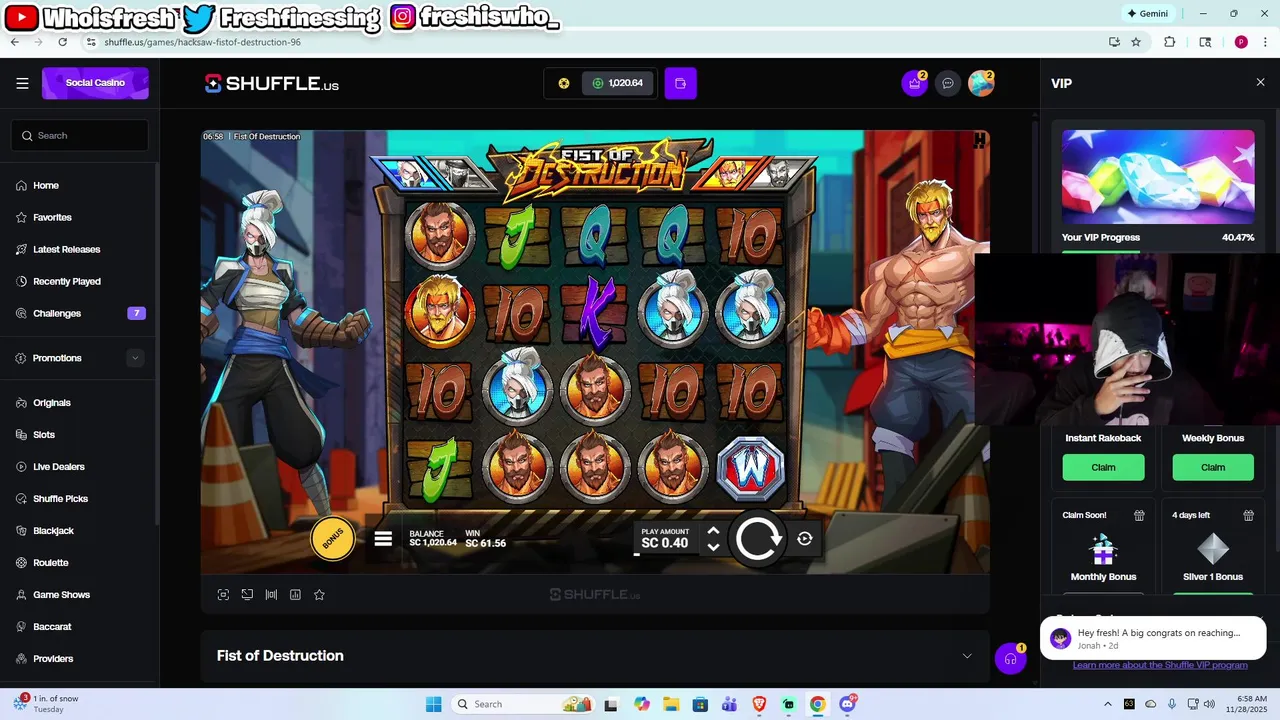Click the VIP gems banner

(1158, 177)
